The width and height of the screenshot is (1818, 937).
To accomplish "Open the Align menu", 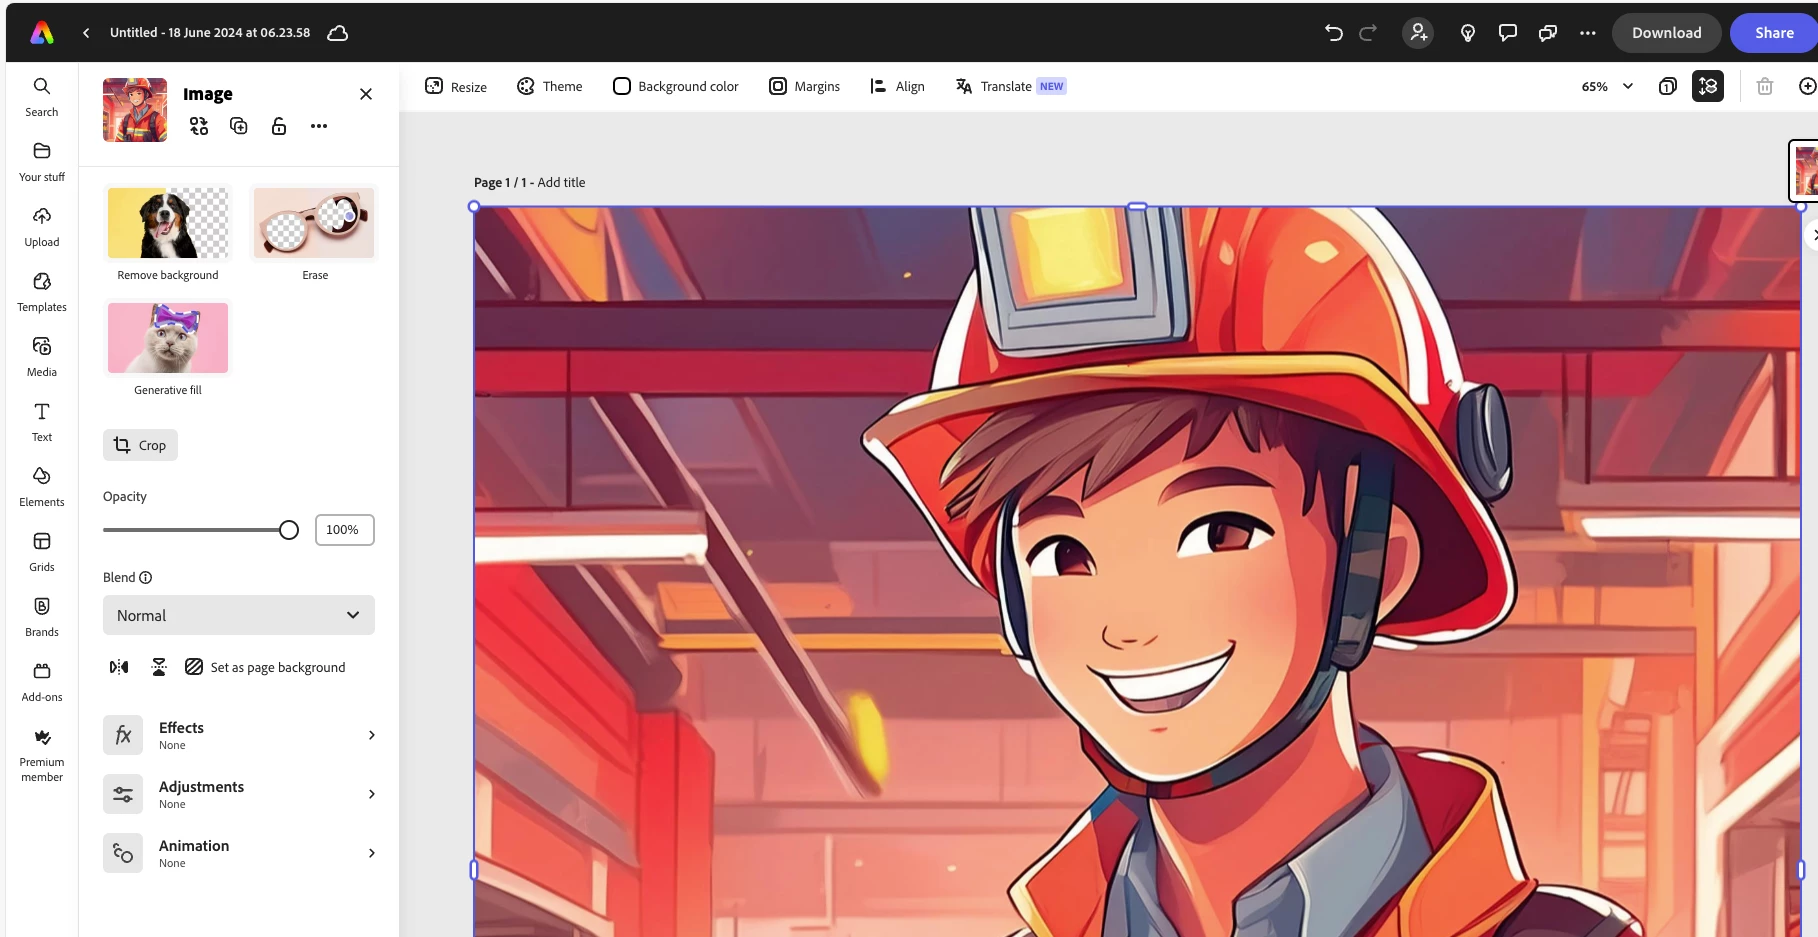I will [897, 86].
